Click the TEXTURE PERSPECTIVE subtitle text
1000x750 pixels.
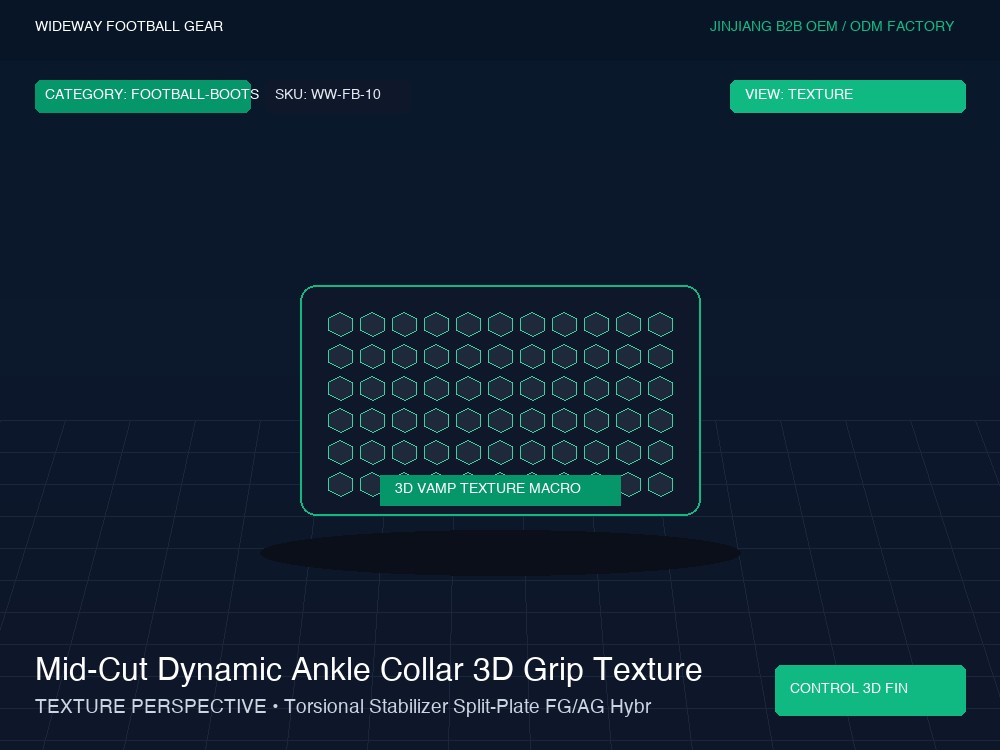(151, 707)
